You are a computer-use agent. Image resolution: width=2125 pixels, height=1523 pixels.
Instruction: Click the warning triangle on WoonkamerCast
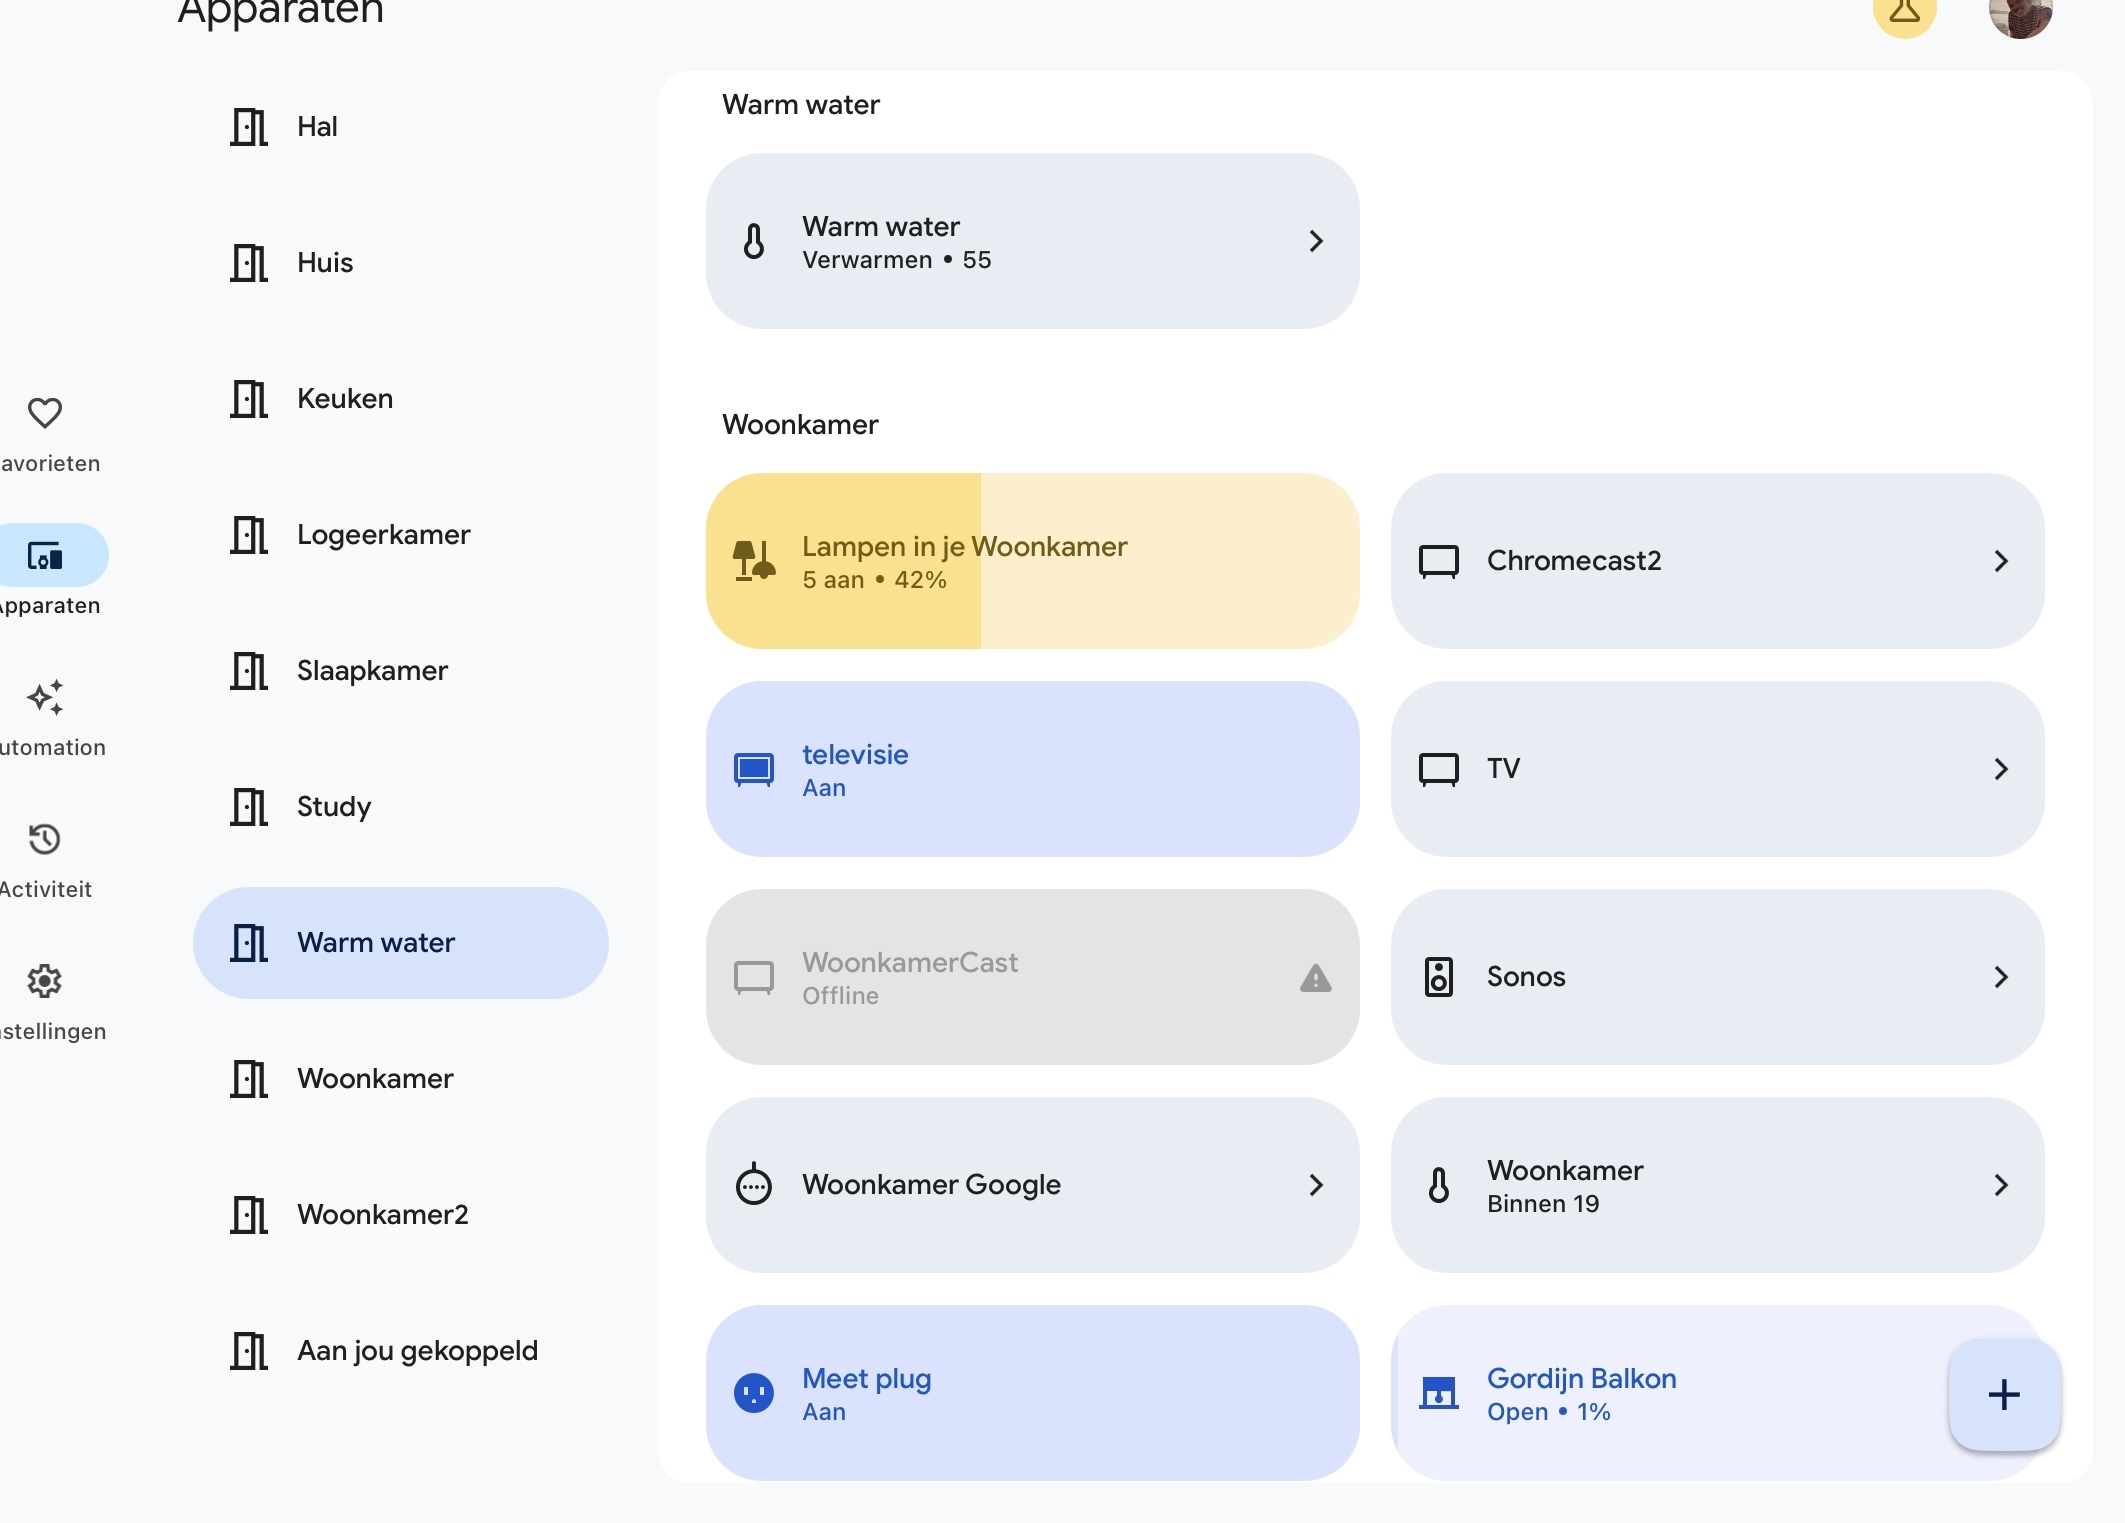[x=1316, y=978]
